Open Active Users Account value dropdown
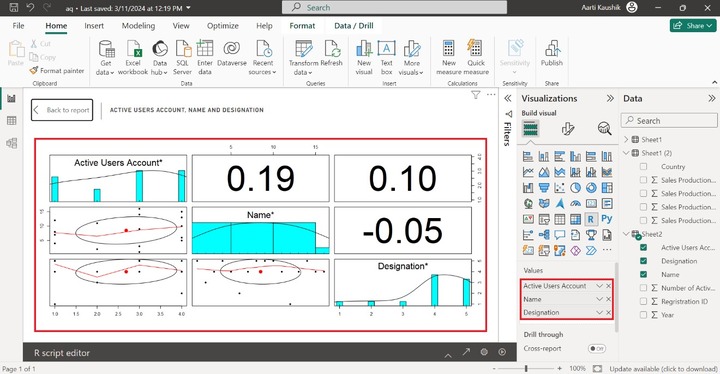Screen dimensions: 720x374 [x=599, y=286]
